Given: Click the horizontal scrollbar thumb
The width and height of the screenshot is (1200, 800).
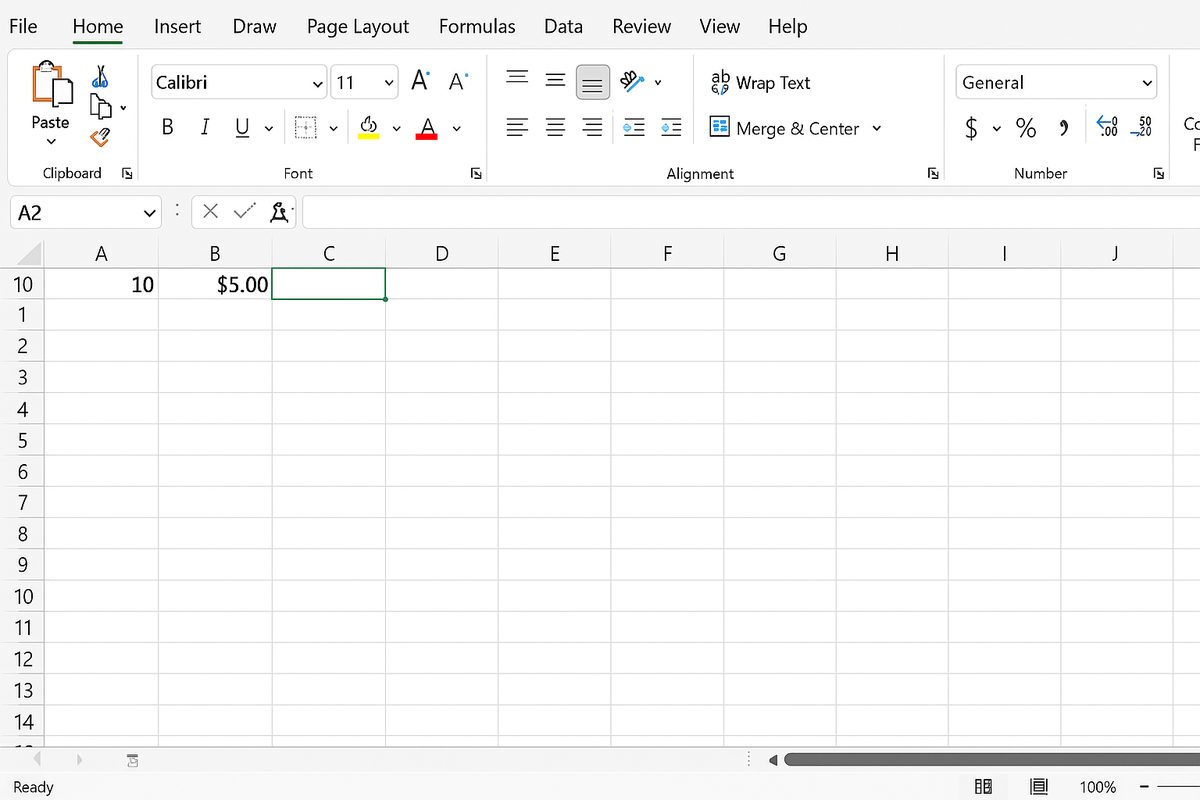Looking at the screenshot, I should click(992, 760).
